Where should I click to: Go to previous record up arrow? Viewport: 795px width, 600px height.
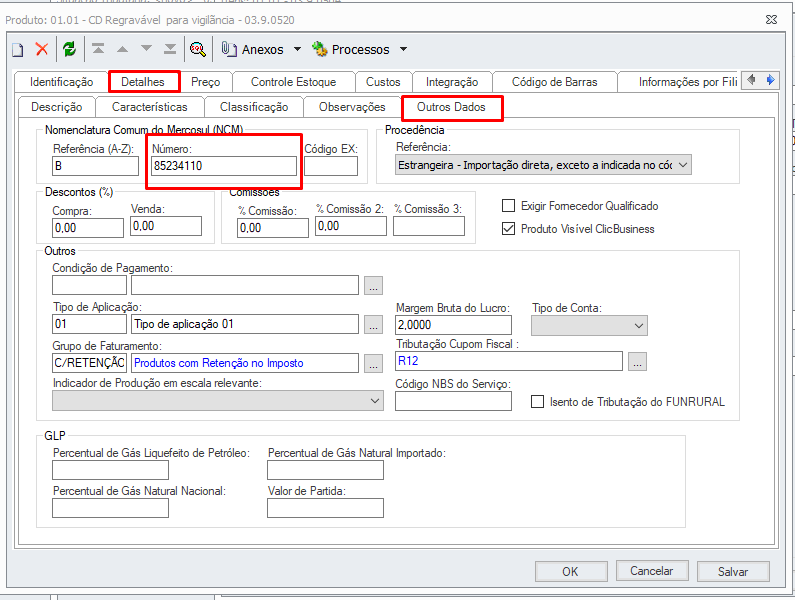tap(122, 49)
